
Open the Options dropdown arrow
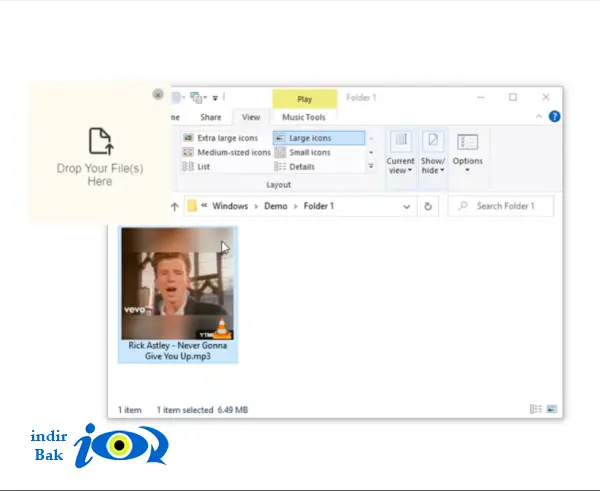pyautogui.click(x=467, y=170)
